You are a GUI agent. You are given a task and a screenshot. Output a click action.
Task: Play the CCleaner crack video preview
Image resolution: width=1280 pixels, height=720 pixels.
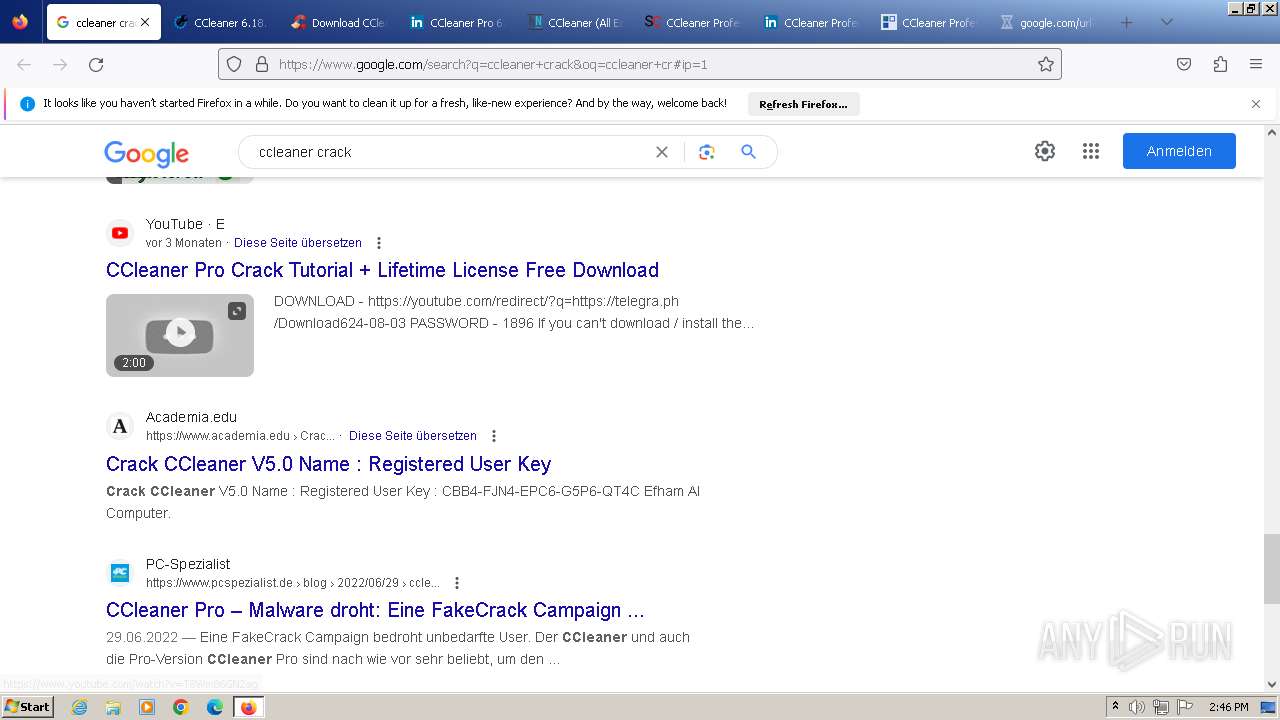(x=180, y=335)
